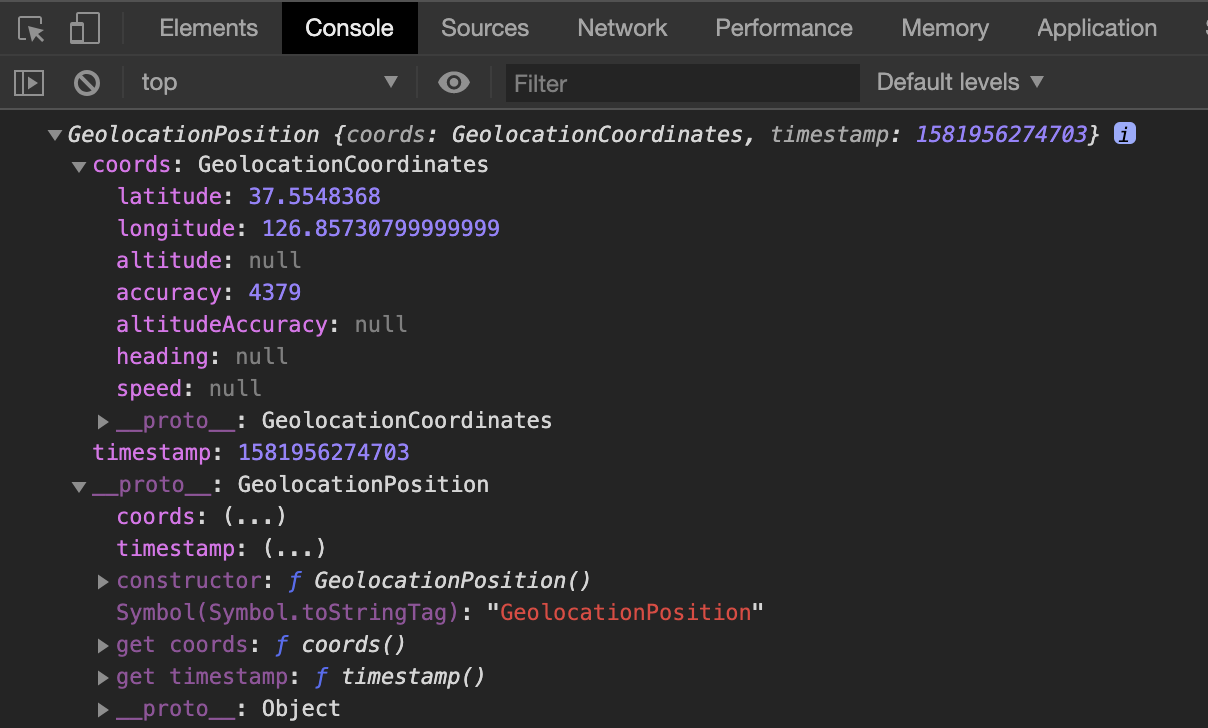1208x728 pixels.
Task: Expand the __proto__ GeolocationCoordinates entry
Action: 103,421
